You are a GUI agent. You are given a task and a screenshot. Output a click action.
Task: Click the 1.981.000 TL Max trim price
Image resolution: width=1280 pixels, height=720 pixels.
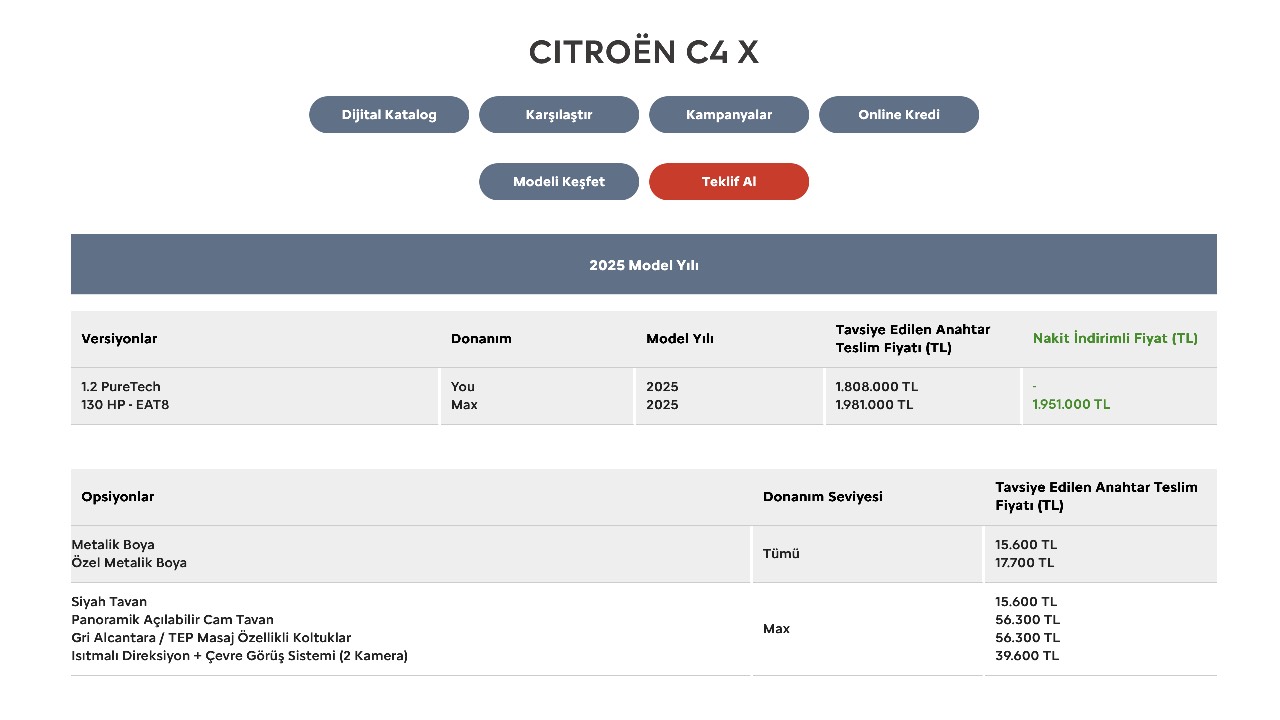[874, 405]
